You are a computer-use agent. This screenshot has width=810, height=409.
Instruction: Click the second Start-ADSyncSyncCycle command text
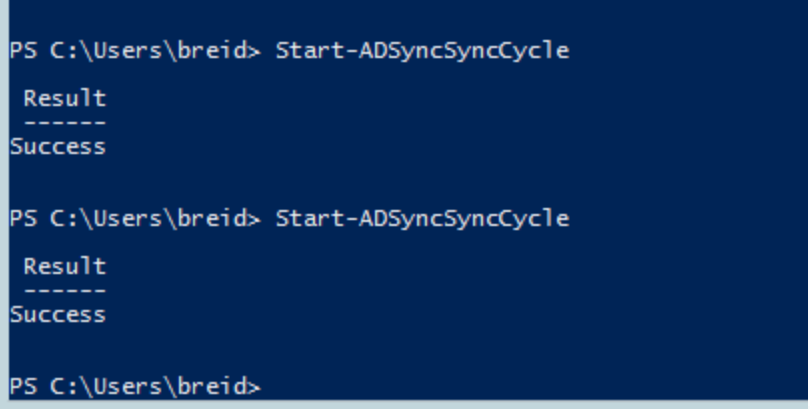pyautogui.click(x=423, y=219)
